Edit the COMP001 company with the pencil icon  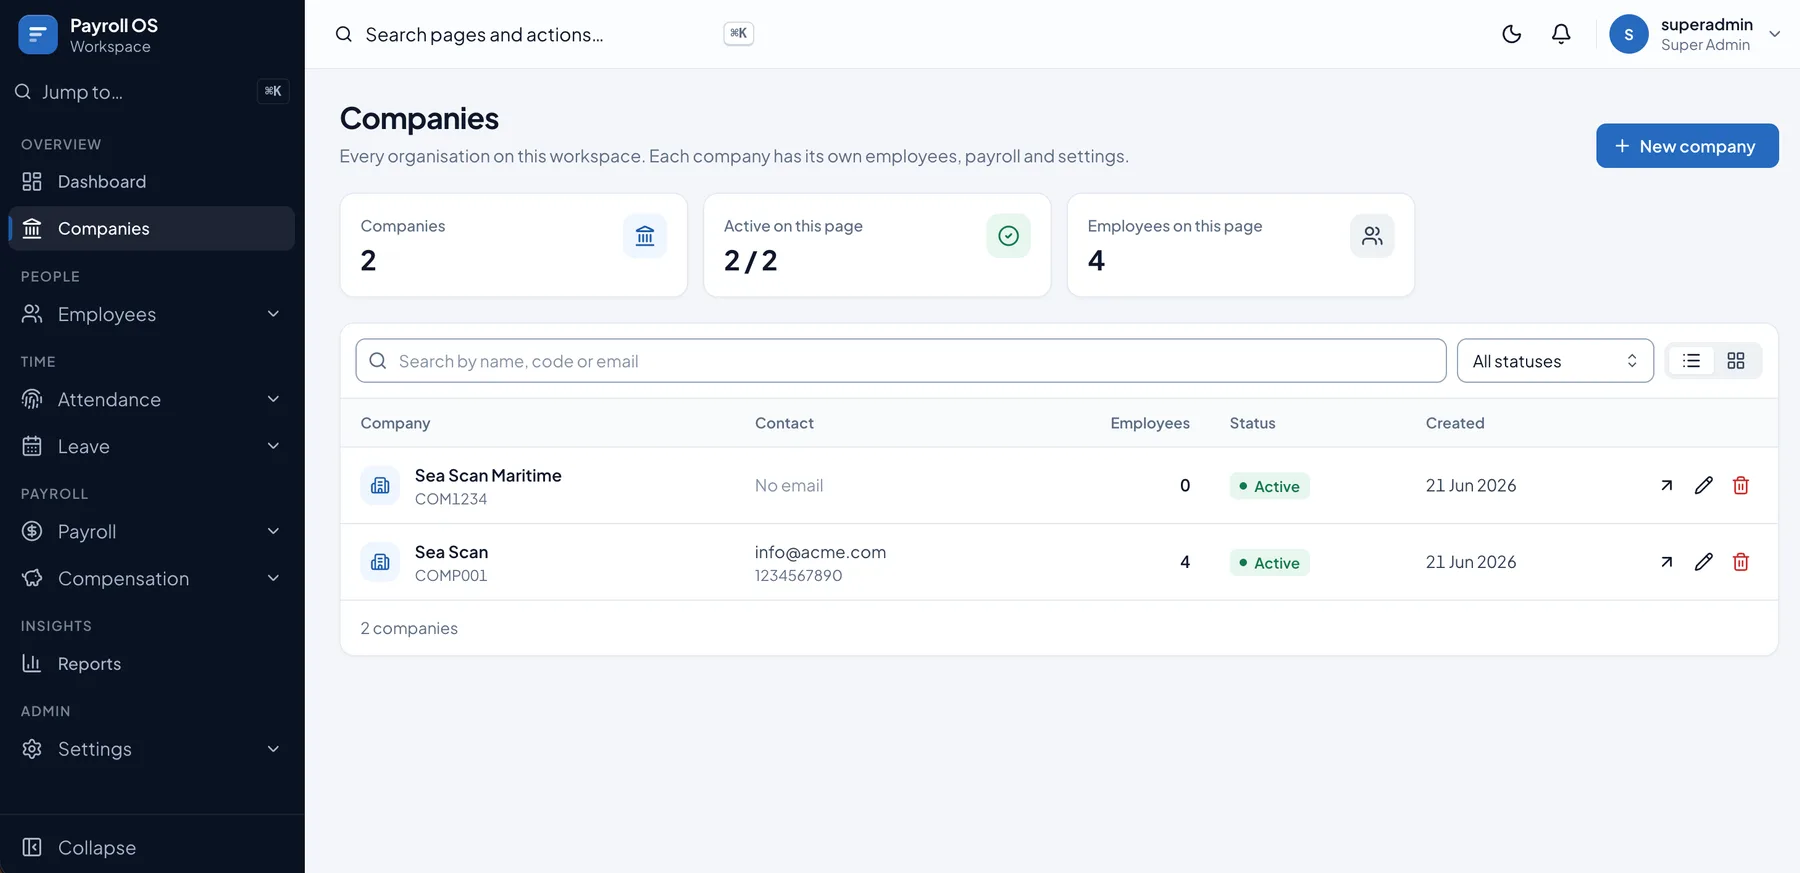(1704, 562)
